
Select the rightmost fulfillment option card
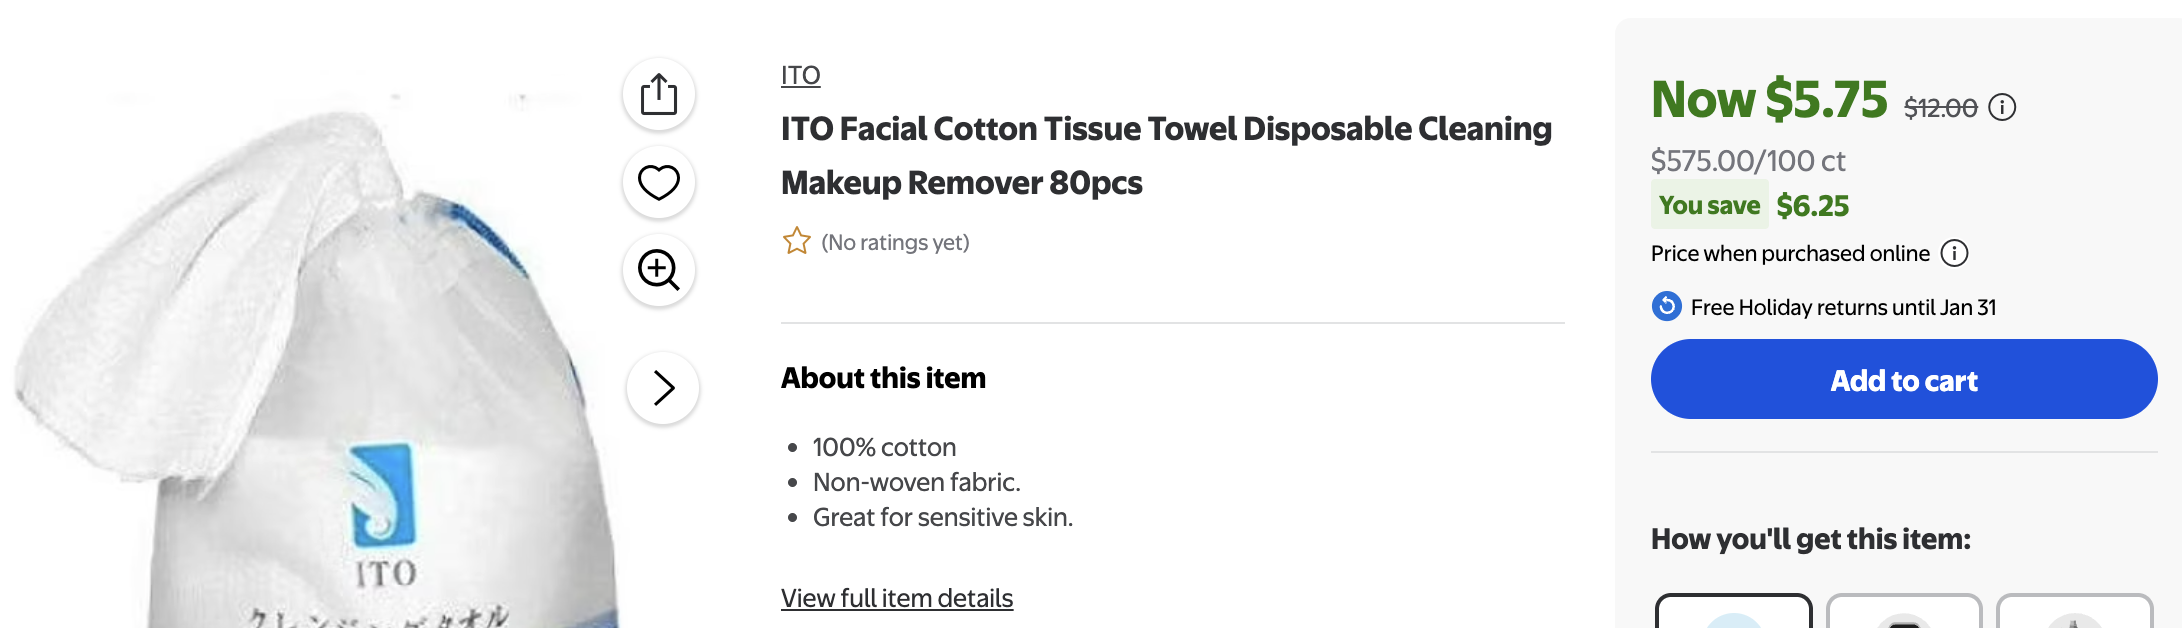click(x=2074, y=611)
